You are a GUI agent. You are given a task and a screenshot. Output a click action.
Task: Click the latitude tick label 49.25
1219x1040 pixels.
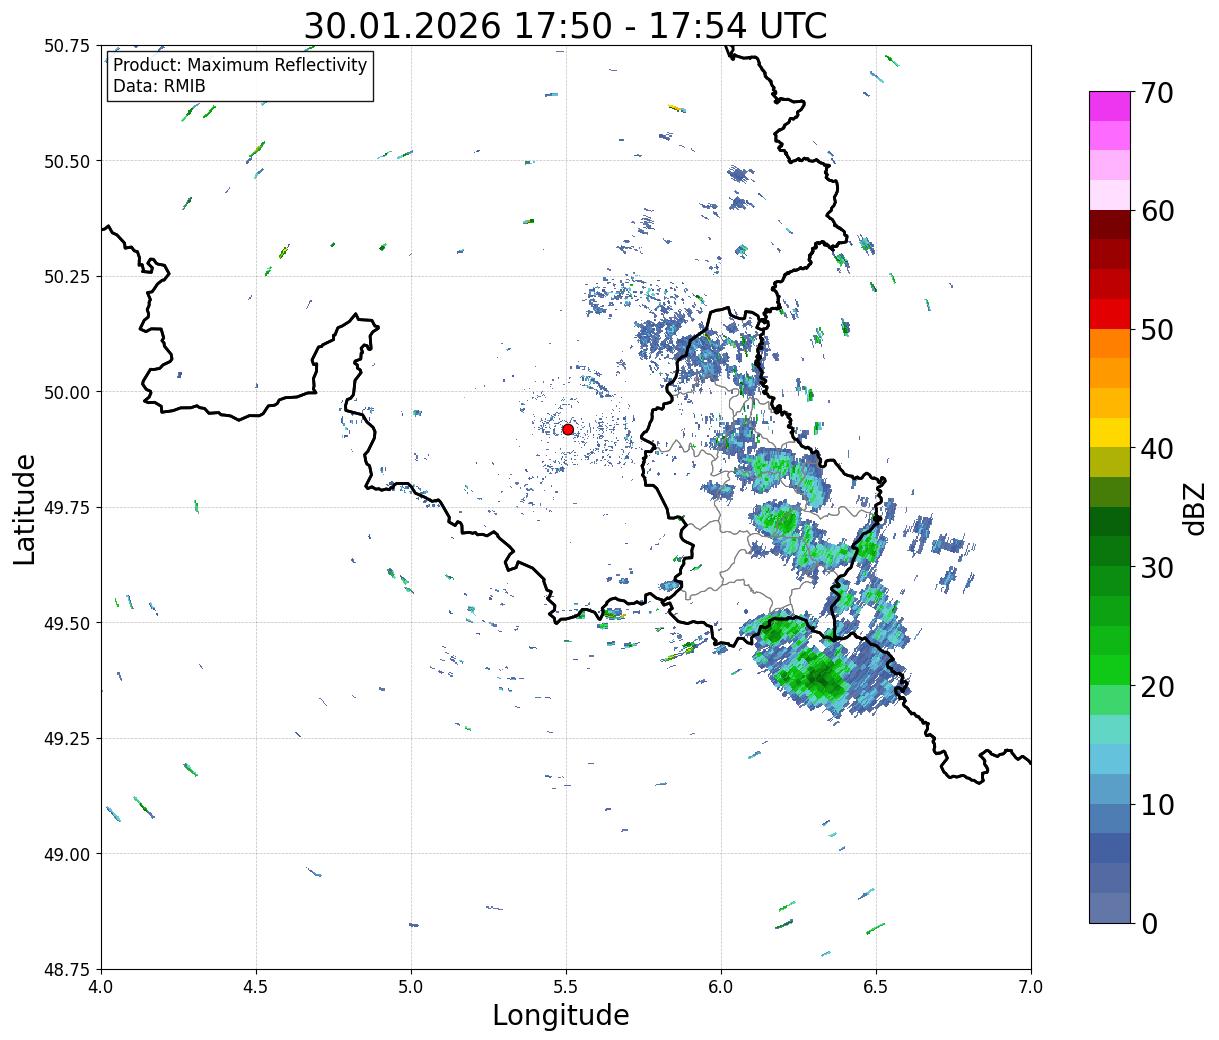point(67,739)
